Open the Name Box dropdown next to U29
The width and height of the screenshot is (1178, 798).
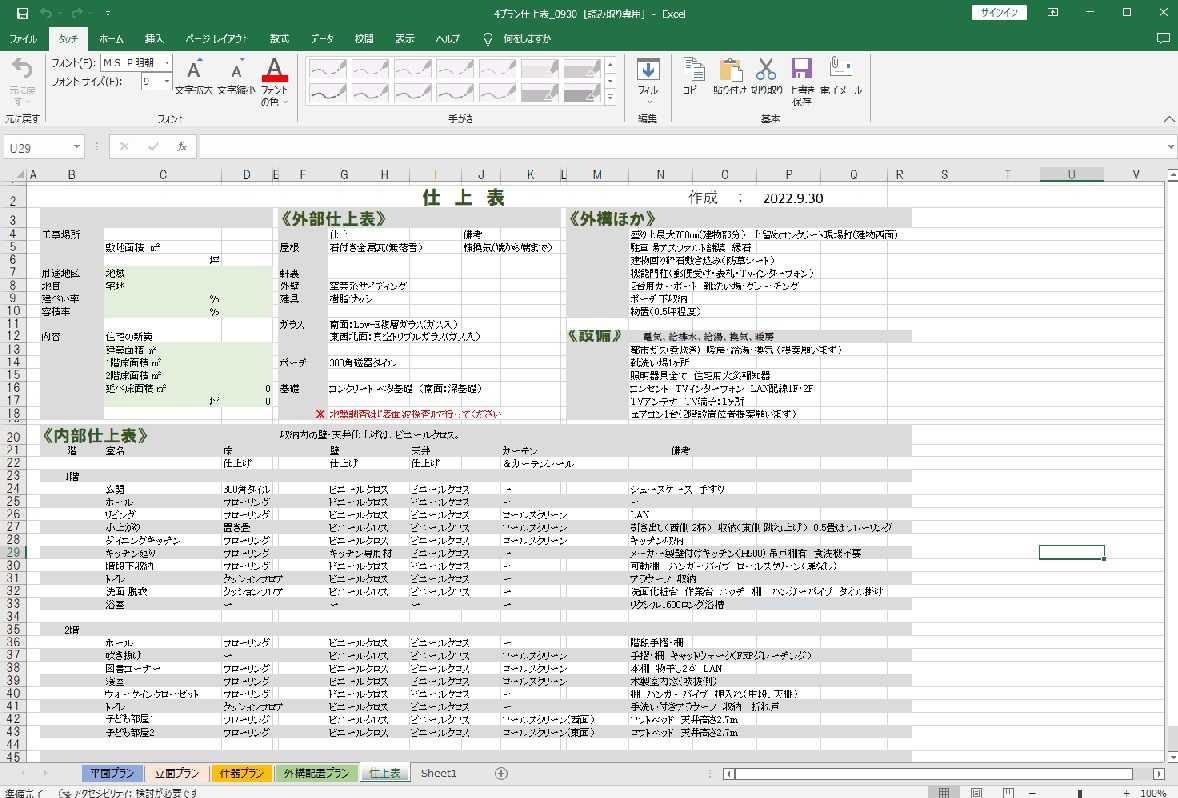coord(77,147)
